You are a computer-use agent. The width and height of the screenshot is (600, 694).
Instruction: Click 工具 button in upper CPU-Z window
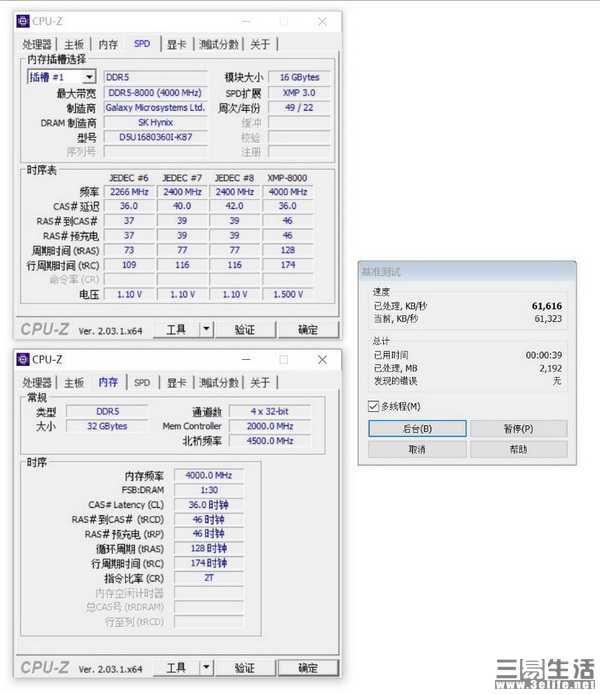coord(177,329)
